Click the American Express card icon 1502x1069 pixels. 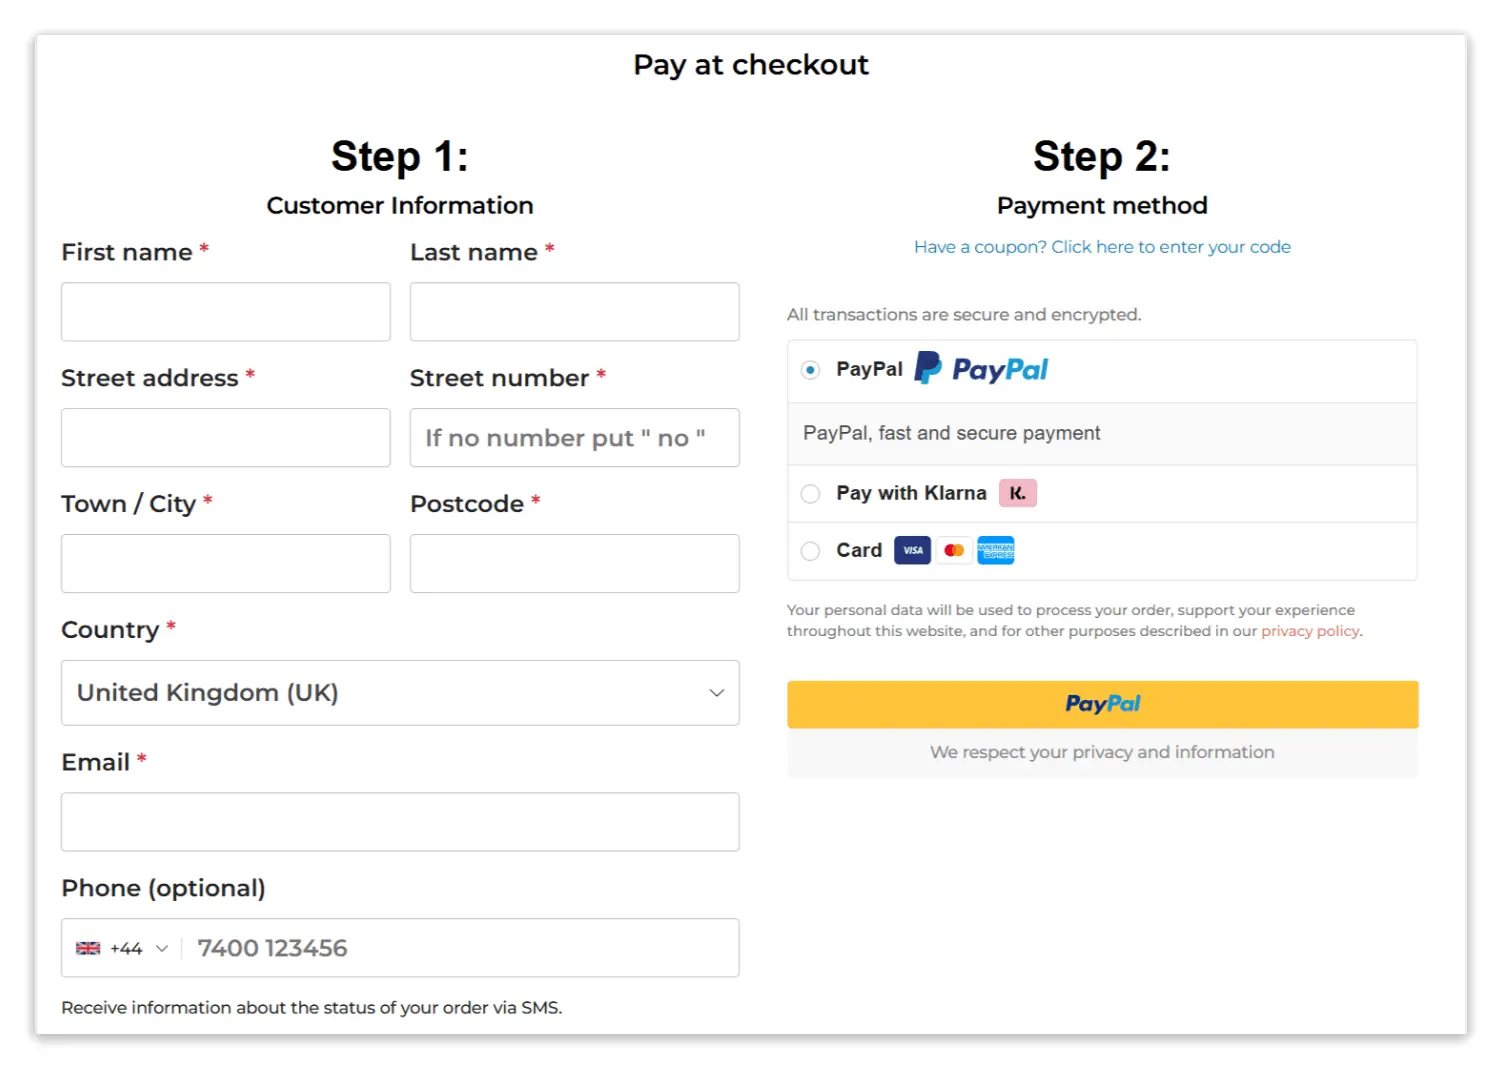pyautogui.click(x=995, y=551)
